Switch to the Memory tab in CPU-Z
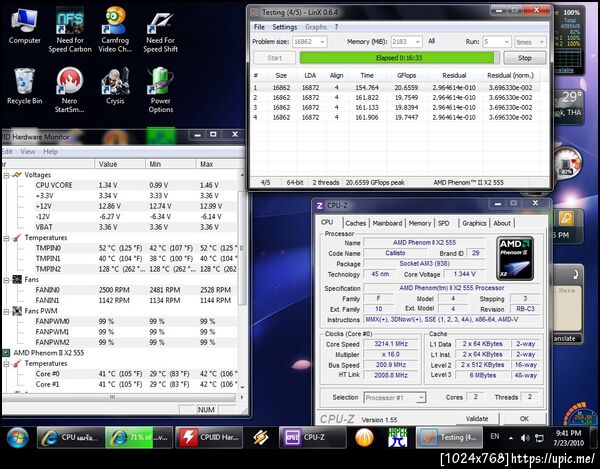The height and width of the screenshot is (469, 600). pyautogui.click(x=419, y=223)
